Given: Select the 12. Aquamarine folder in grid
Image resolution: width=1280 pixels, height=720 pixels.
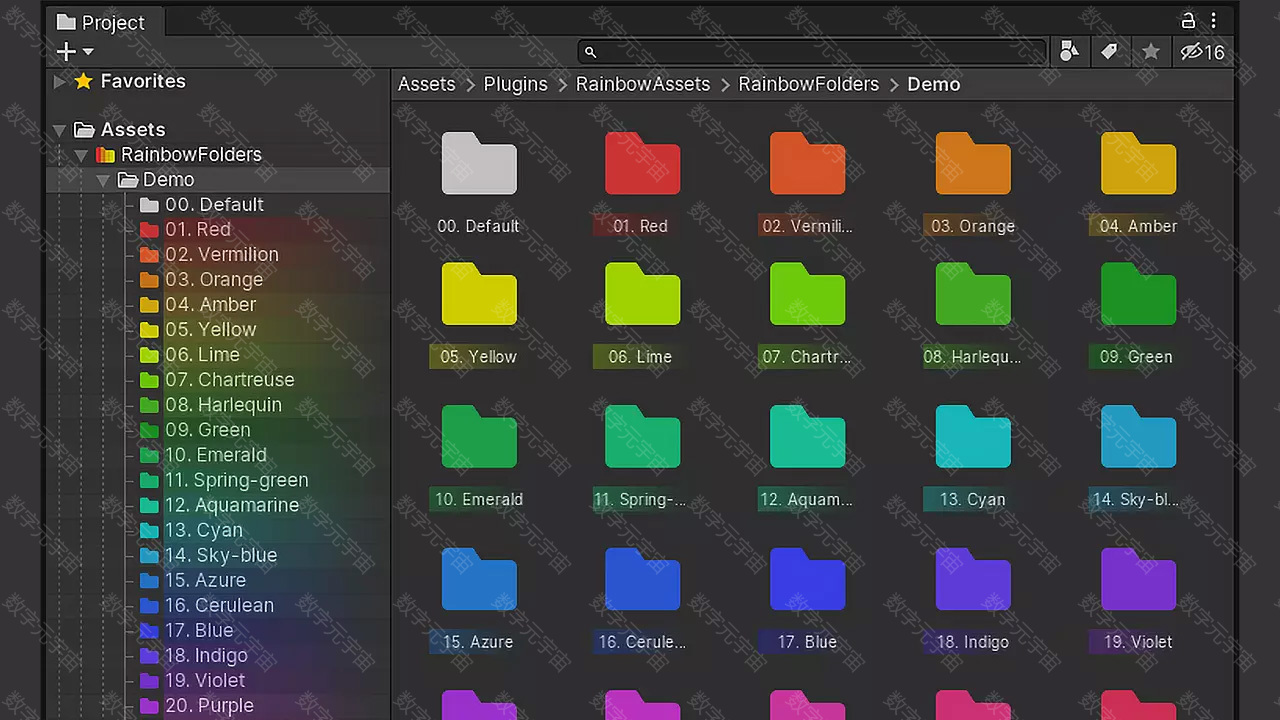Looking at the screenshot, I should 807,437.
